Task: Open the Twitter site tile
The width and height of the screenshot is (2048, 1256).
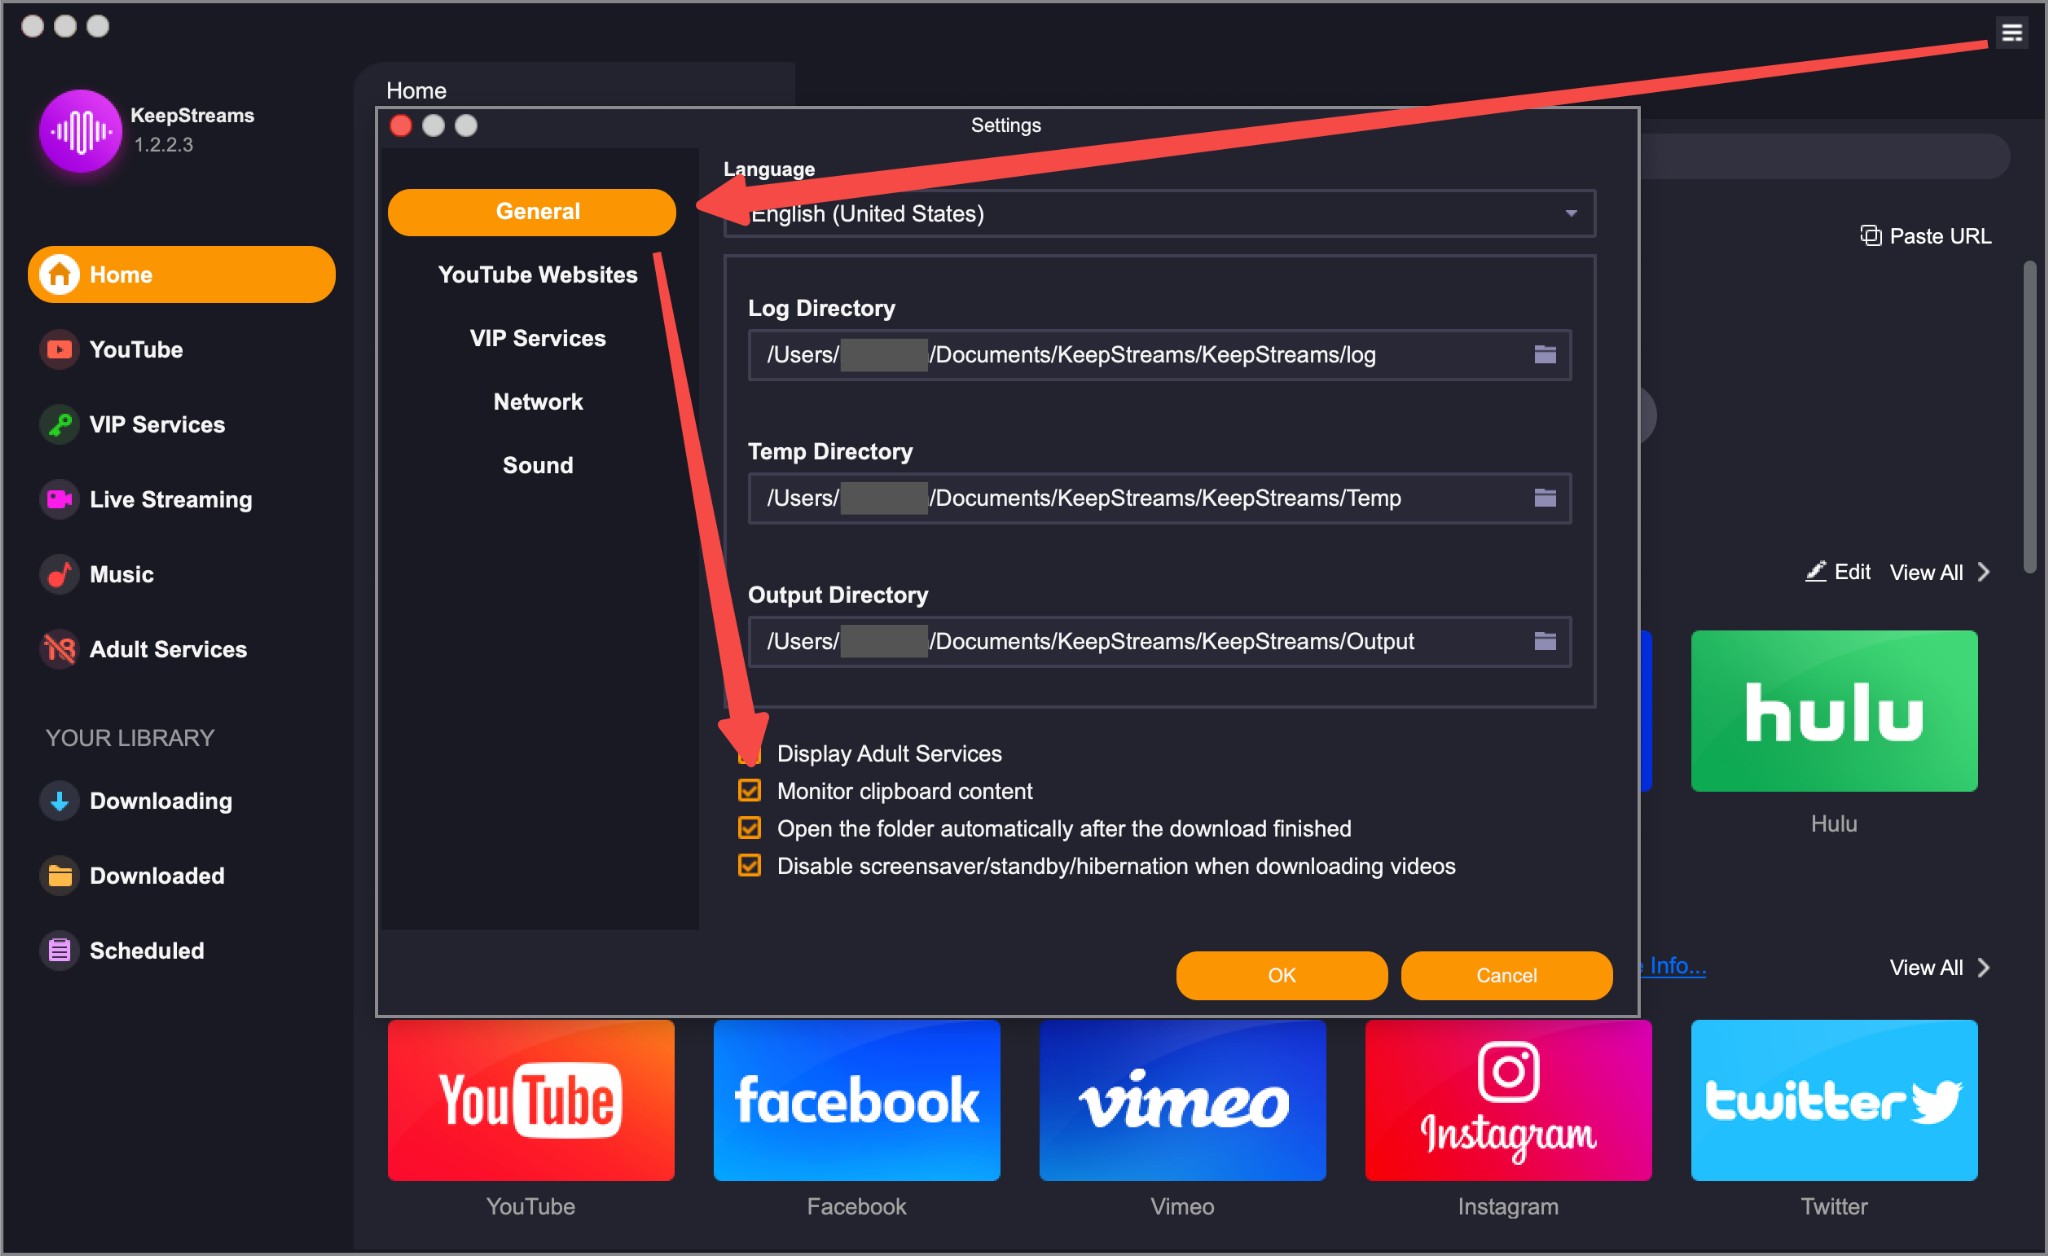Action: [x=1834, y=1100]
